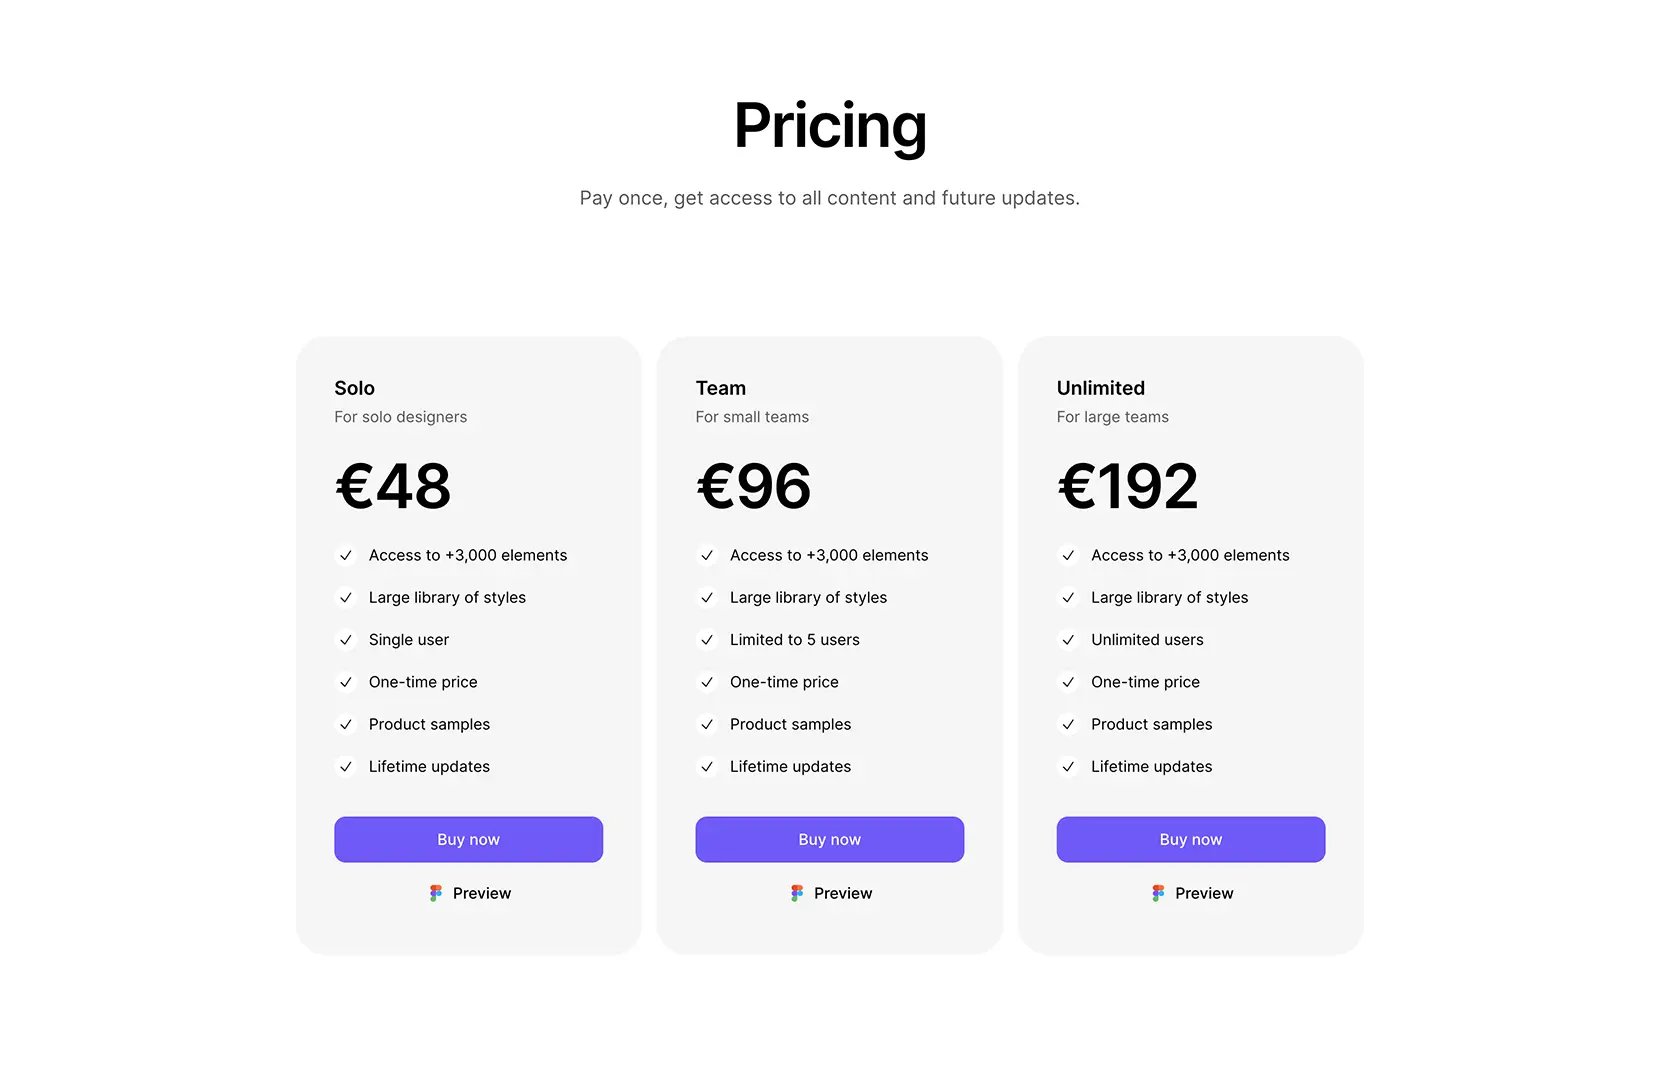
Task: Click the Pricing heading
Action: tap(830, 126)
